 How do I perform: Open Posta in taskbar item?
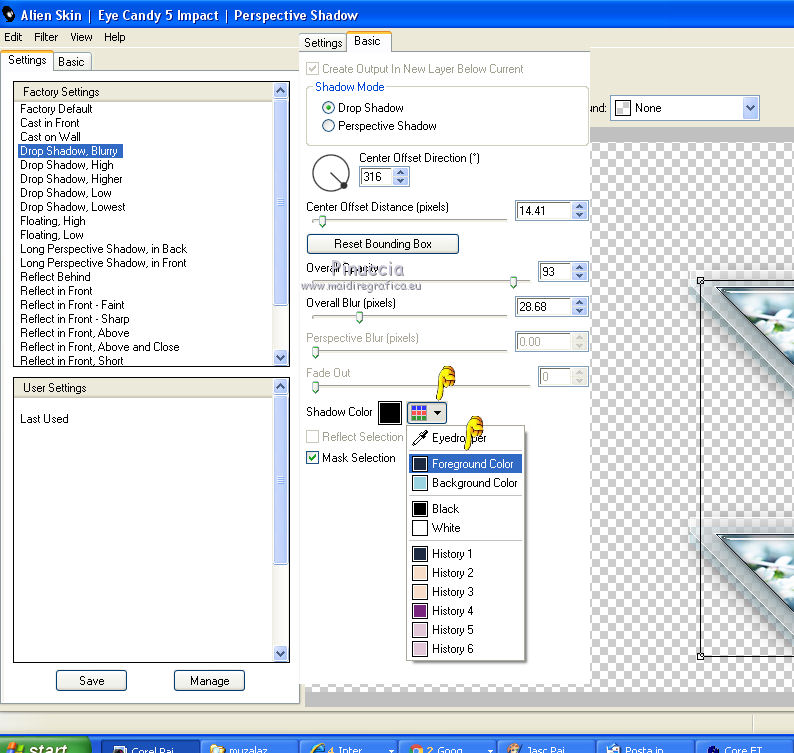click(645, 747)
